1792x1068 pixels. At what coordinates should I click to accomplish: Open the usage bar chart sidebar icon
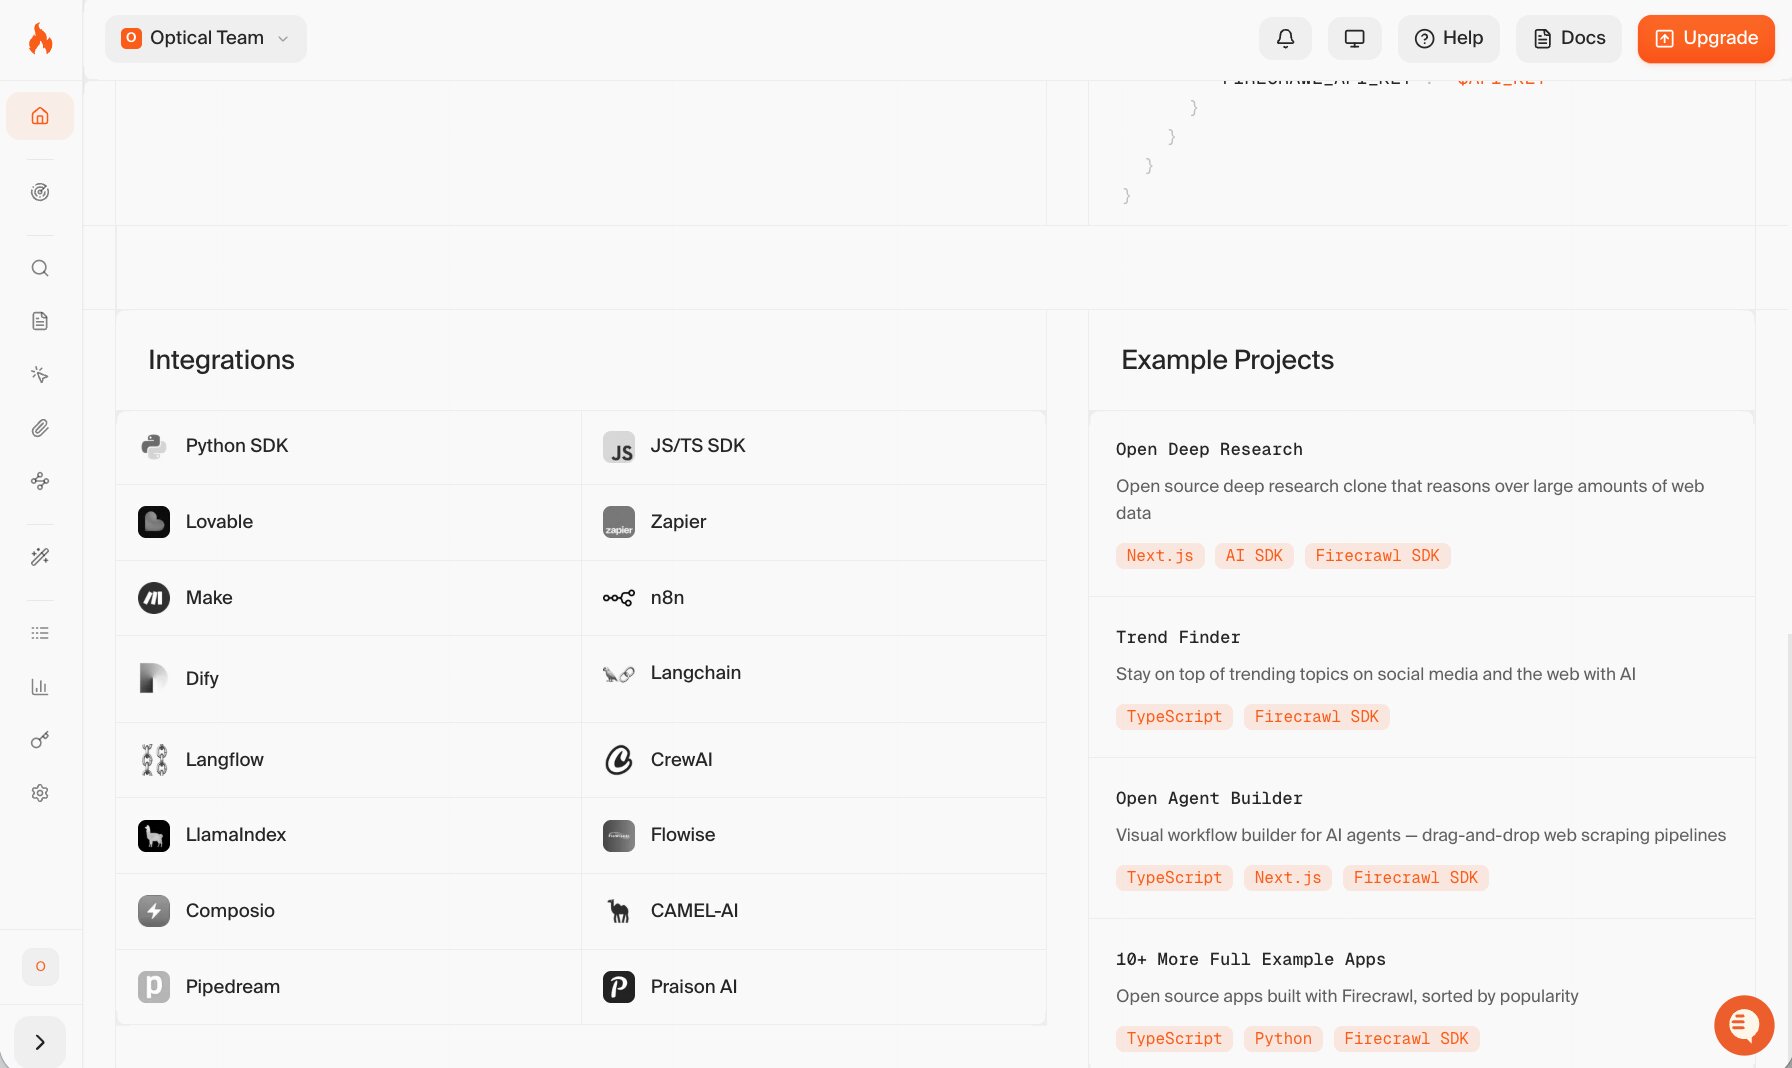tap(40, 687)
